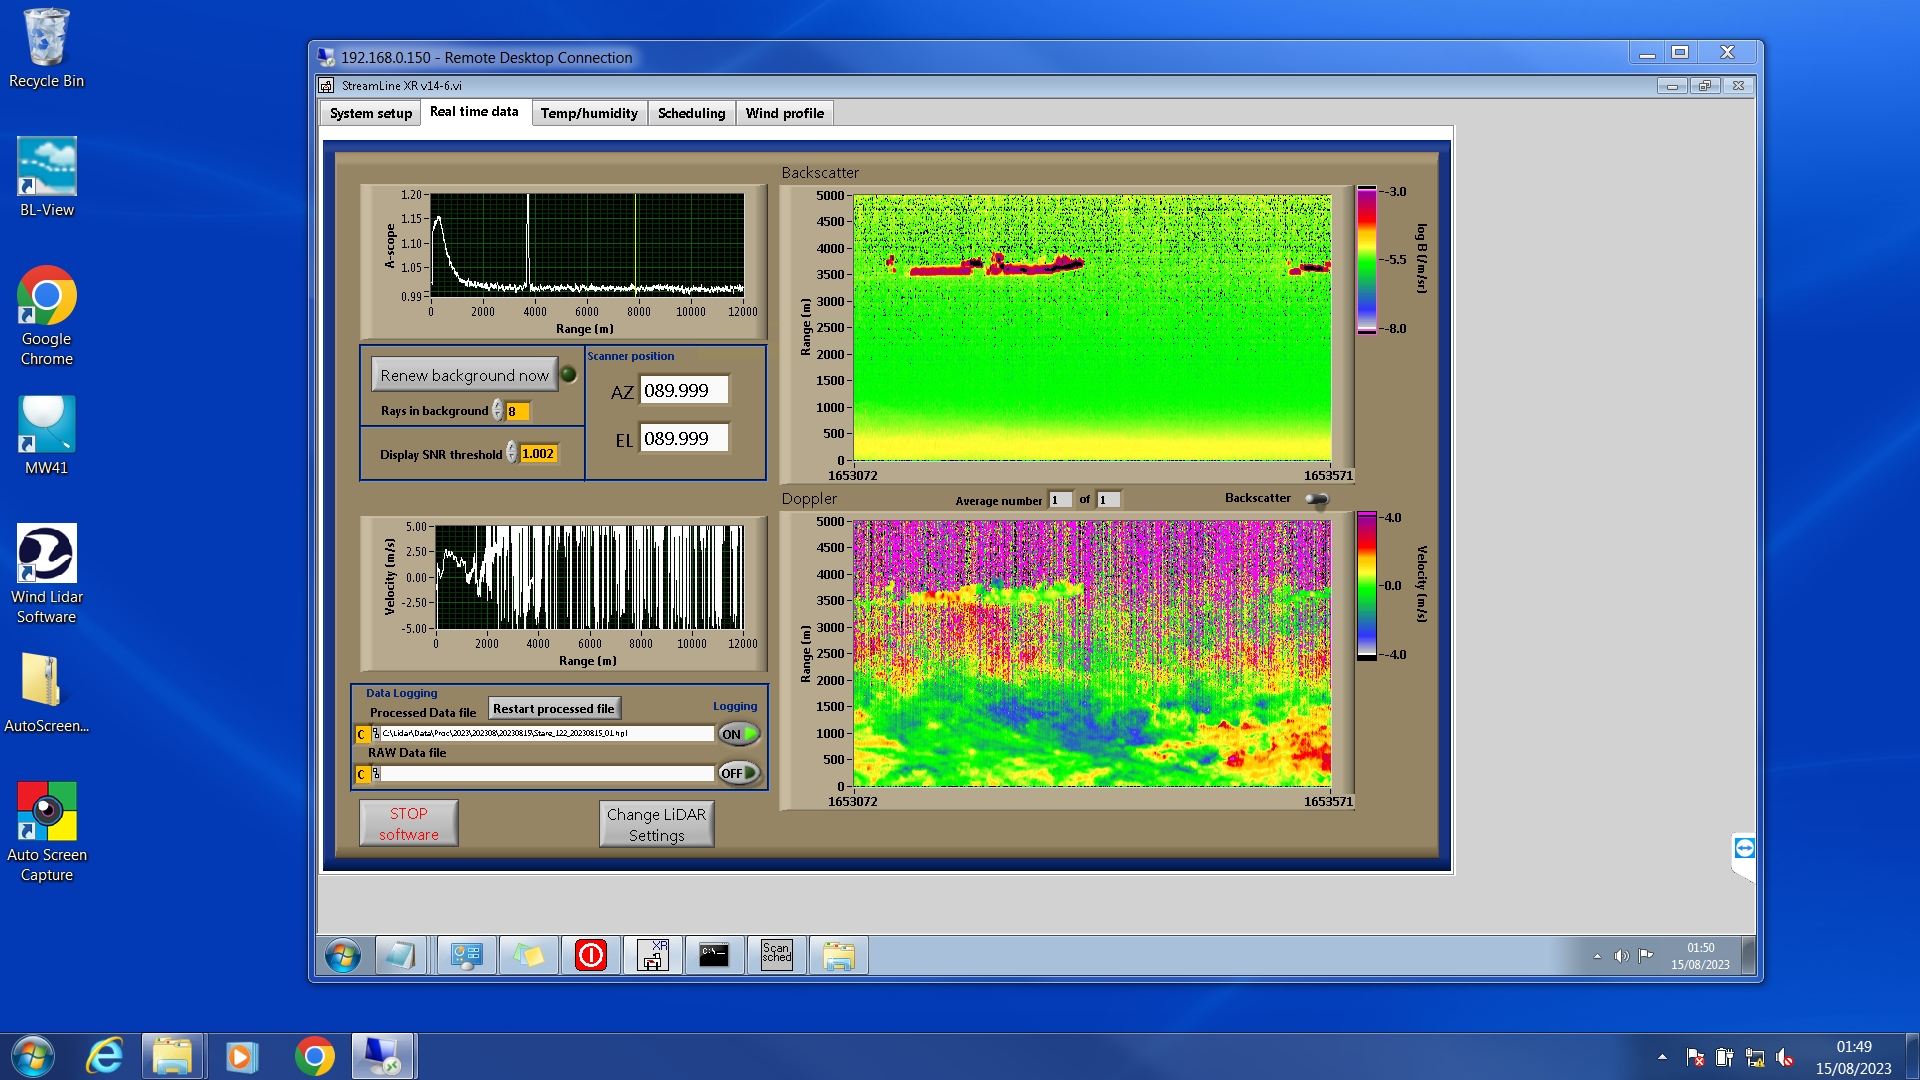Viewport: 1920px width, 1080px height.
Task: Open sticky notes in remote taskbar
Action: [529, 955]
